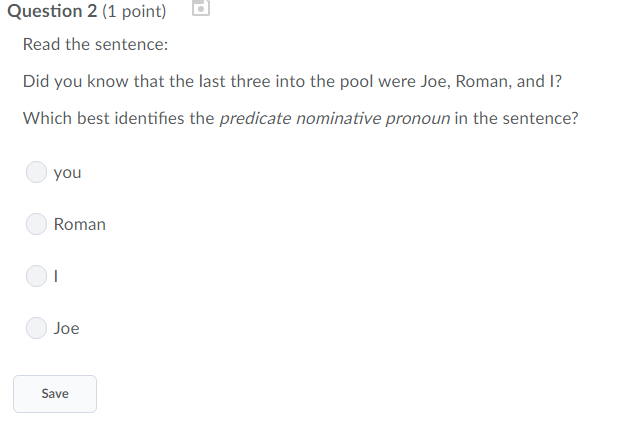Click the 'Question 2' heading

pos(52,11)
